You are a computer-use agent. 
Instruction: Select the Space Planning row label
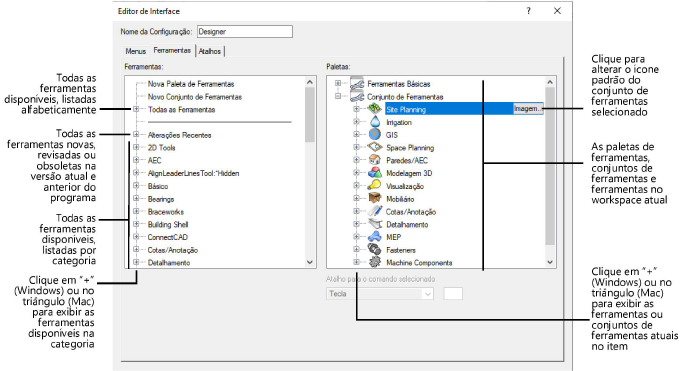[x=410, y=147]
